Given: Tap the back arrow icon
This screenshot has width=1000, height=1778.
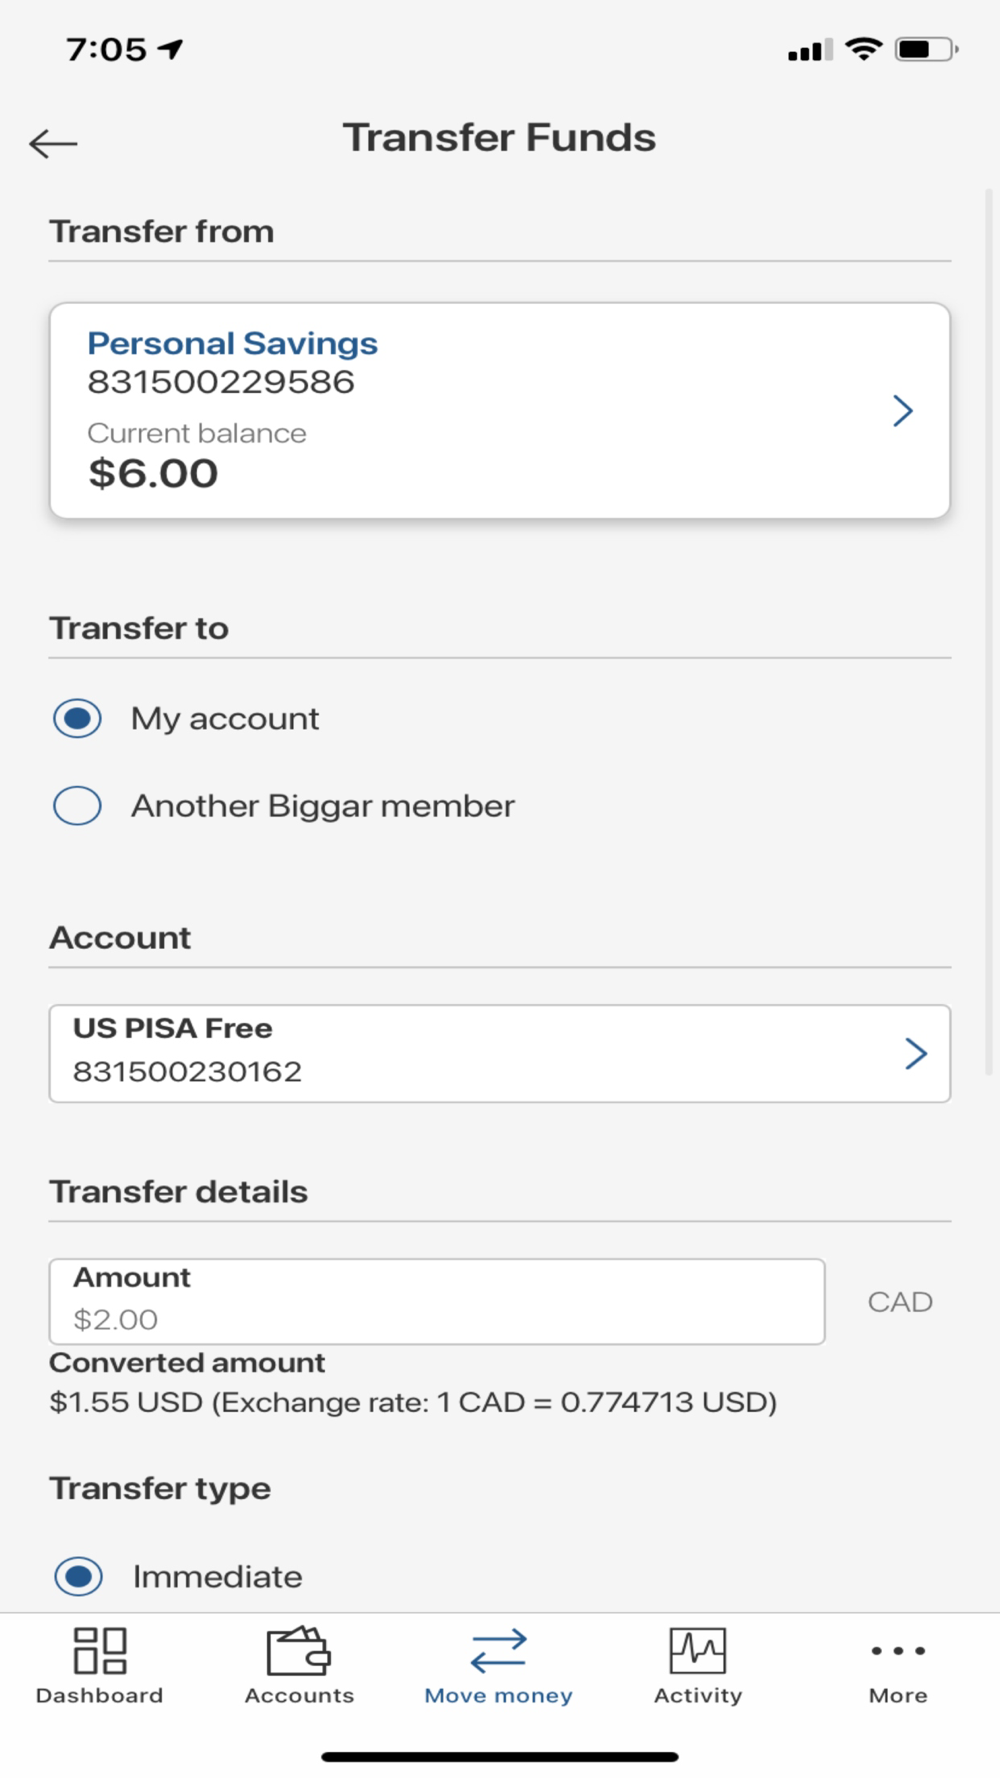Looking at the screenshot, I should (x=53, y=144).
